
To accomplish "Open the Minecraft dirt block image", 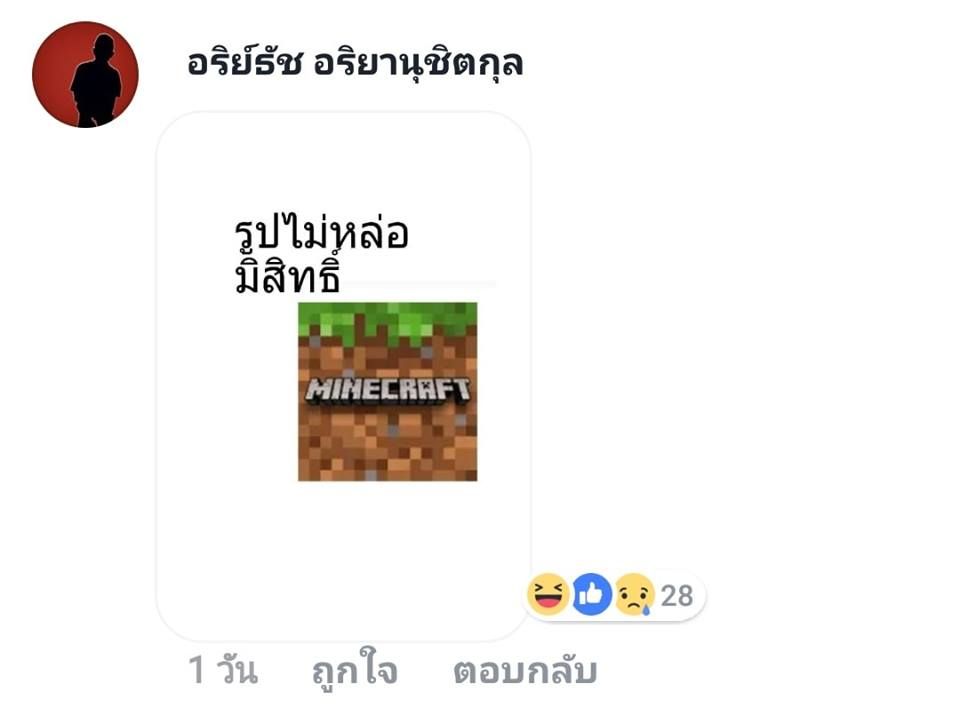I will tap(388, 391).
